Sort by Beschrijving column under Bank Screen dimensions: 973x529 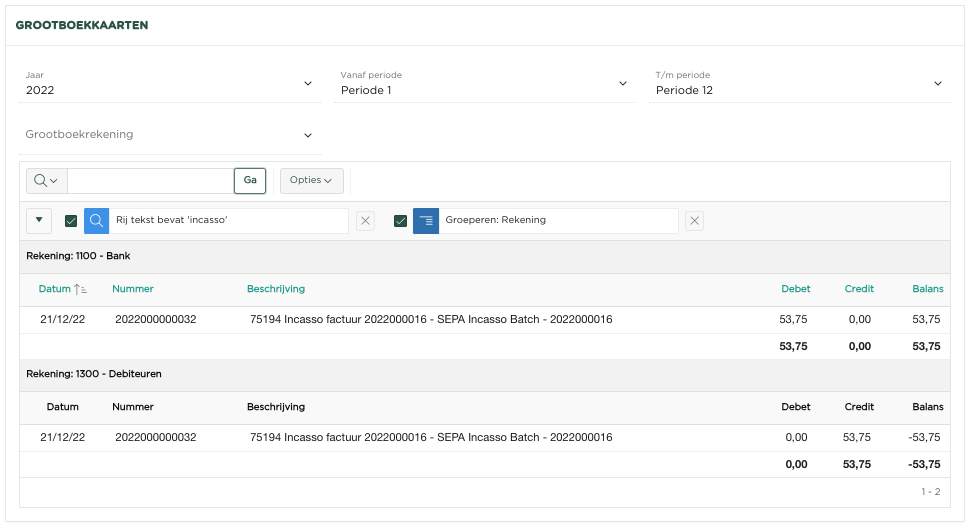click(276, 289)
